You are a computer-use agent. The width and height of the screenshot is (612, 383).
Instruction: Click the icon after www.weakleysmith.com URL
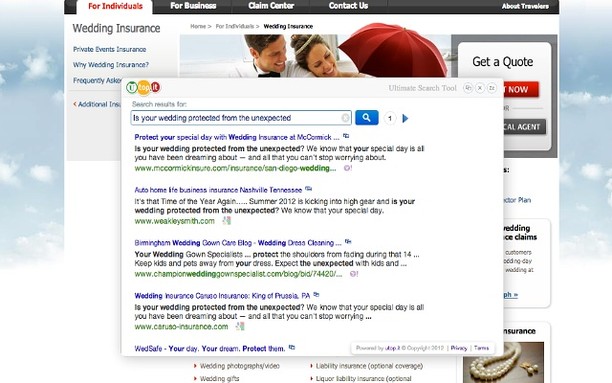(227, 221)
